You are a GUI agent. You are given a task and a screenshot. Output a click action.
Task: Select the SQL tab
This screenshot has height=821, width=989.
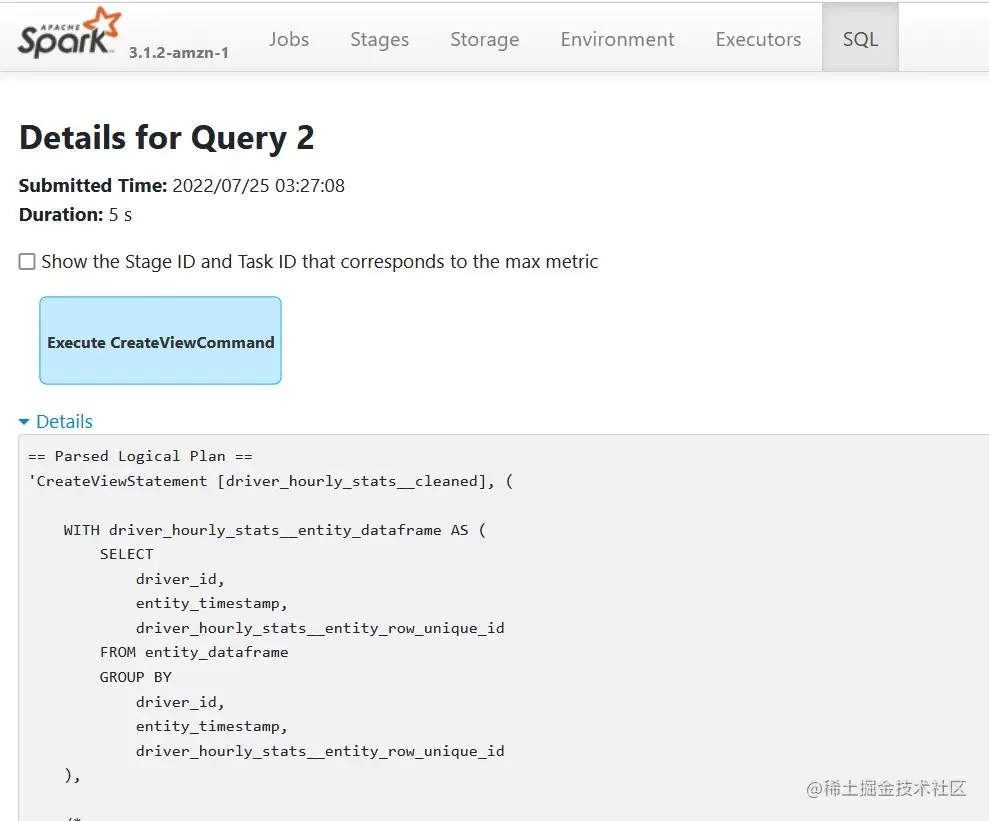click(860, 39)
